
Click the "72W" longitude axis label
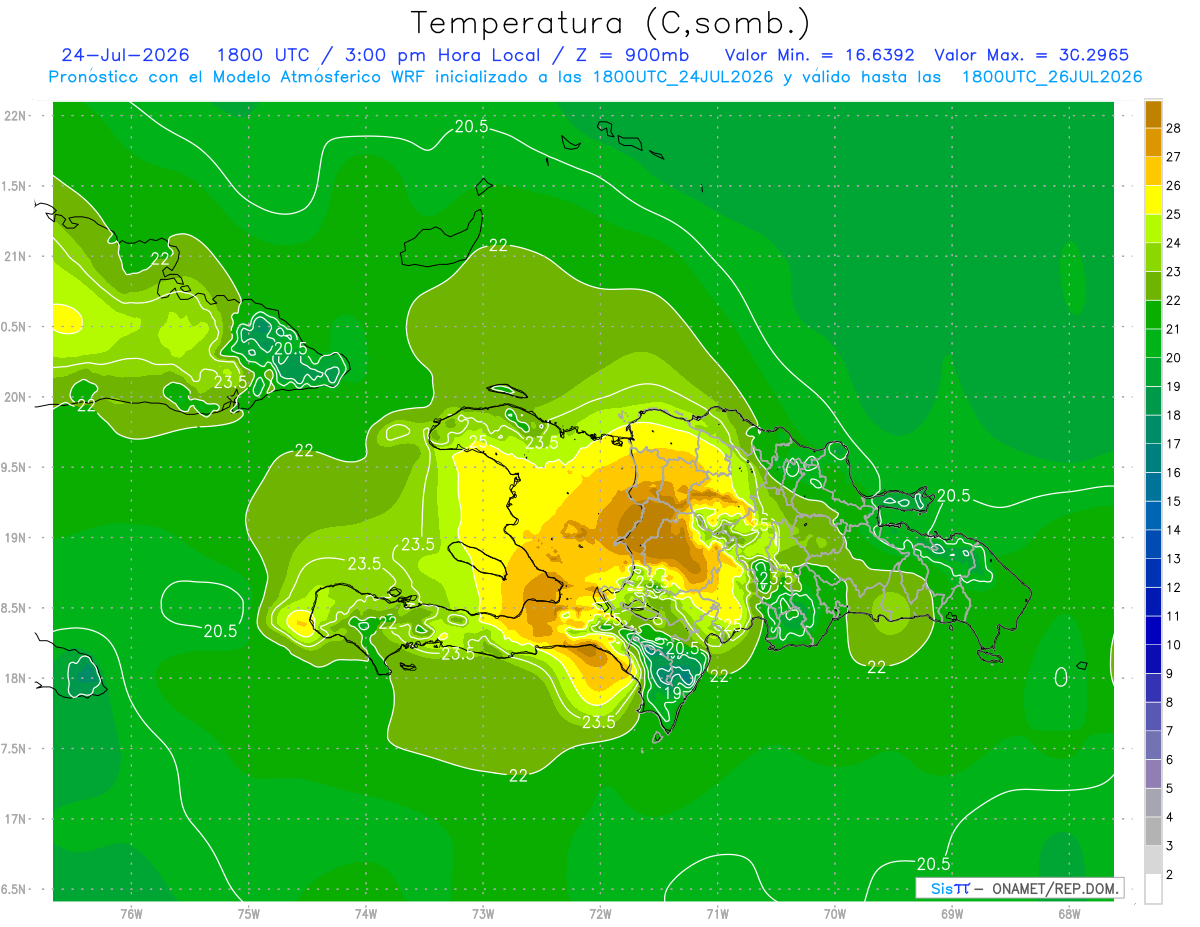click(x=600, y=913)
